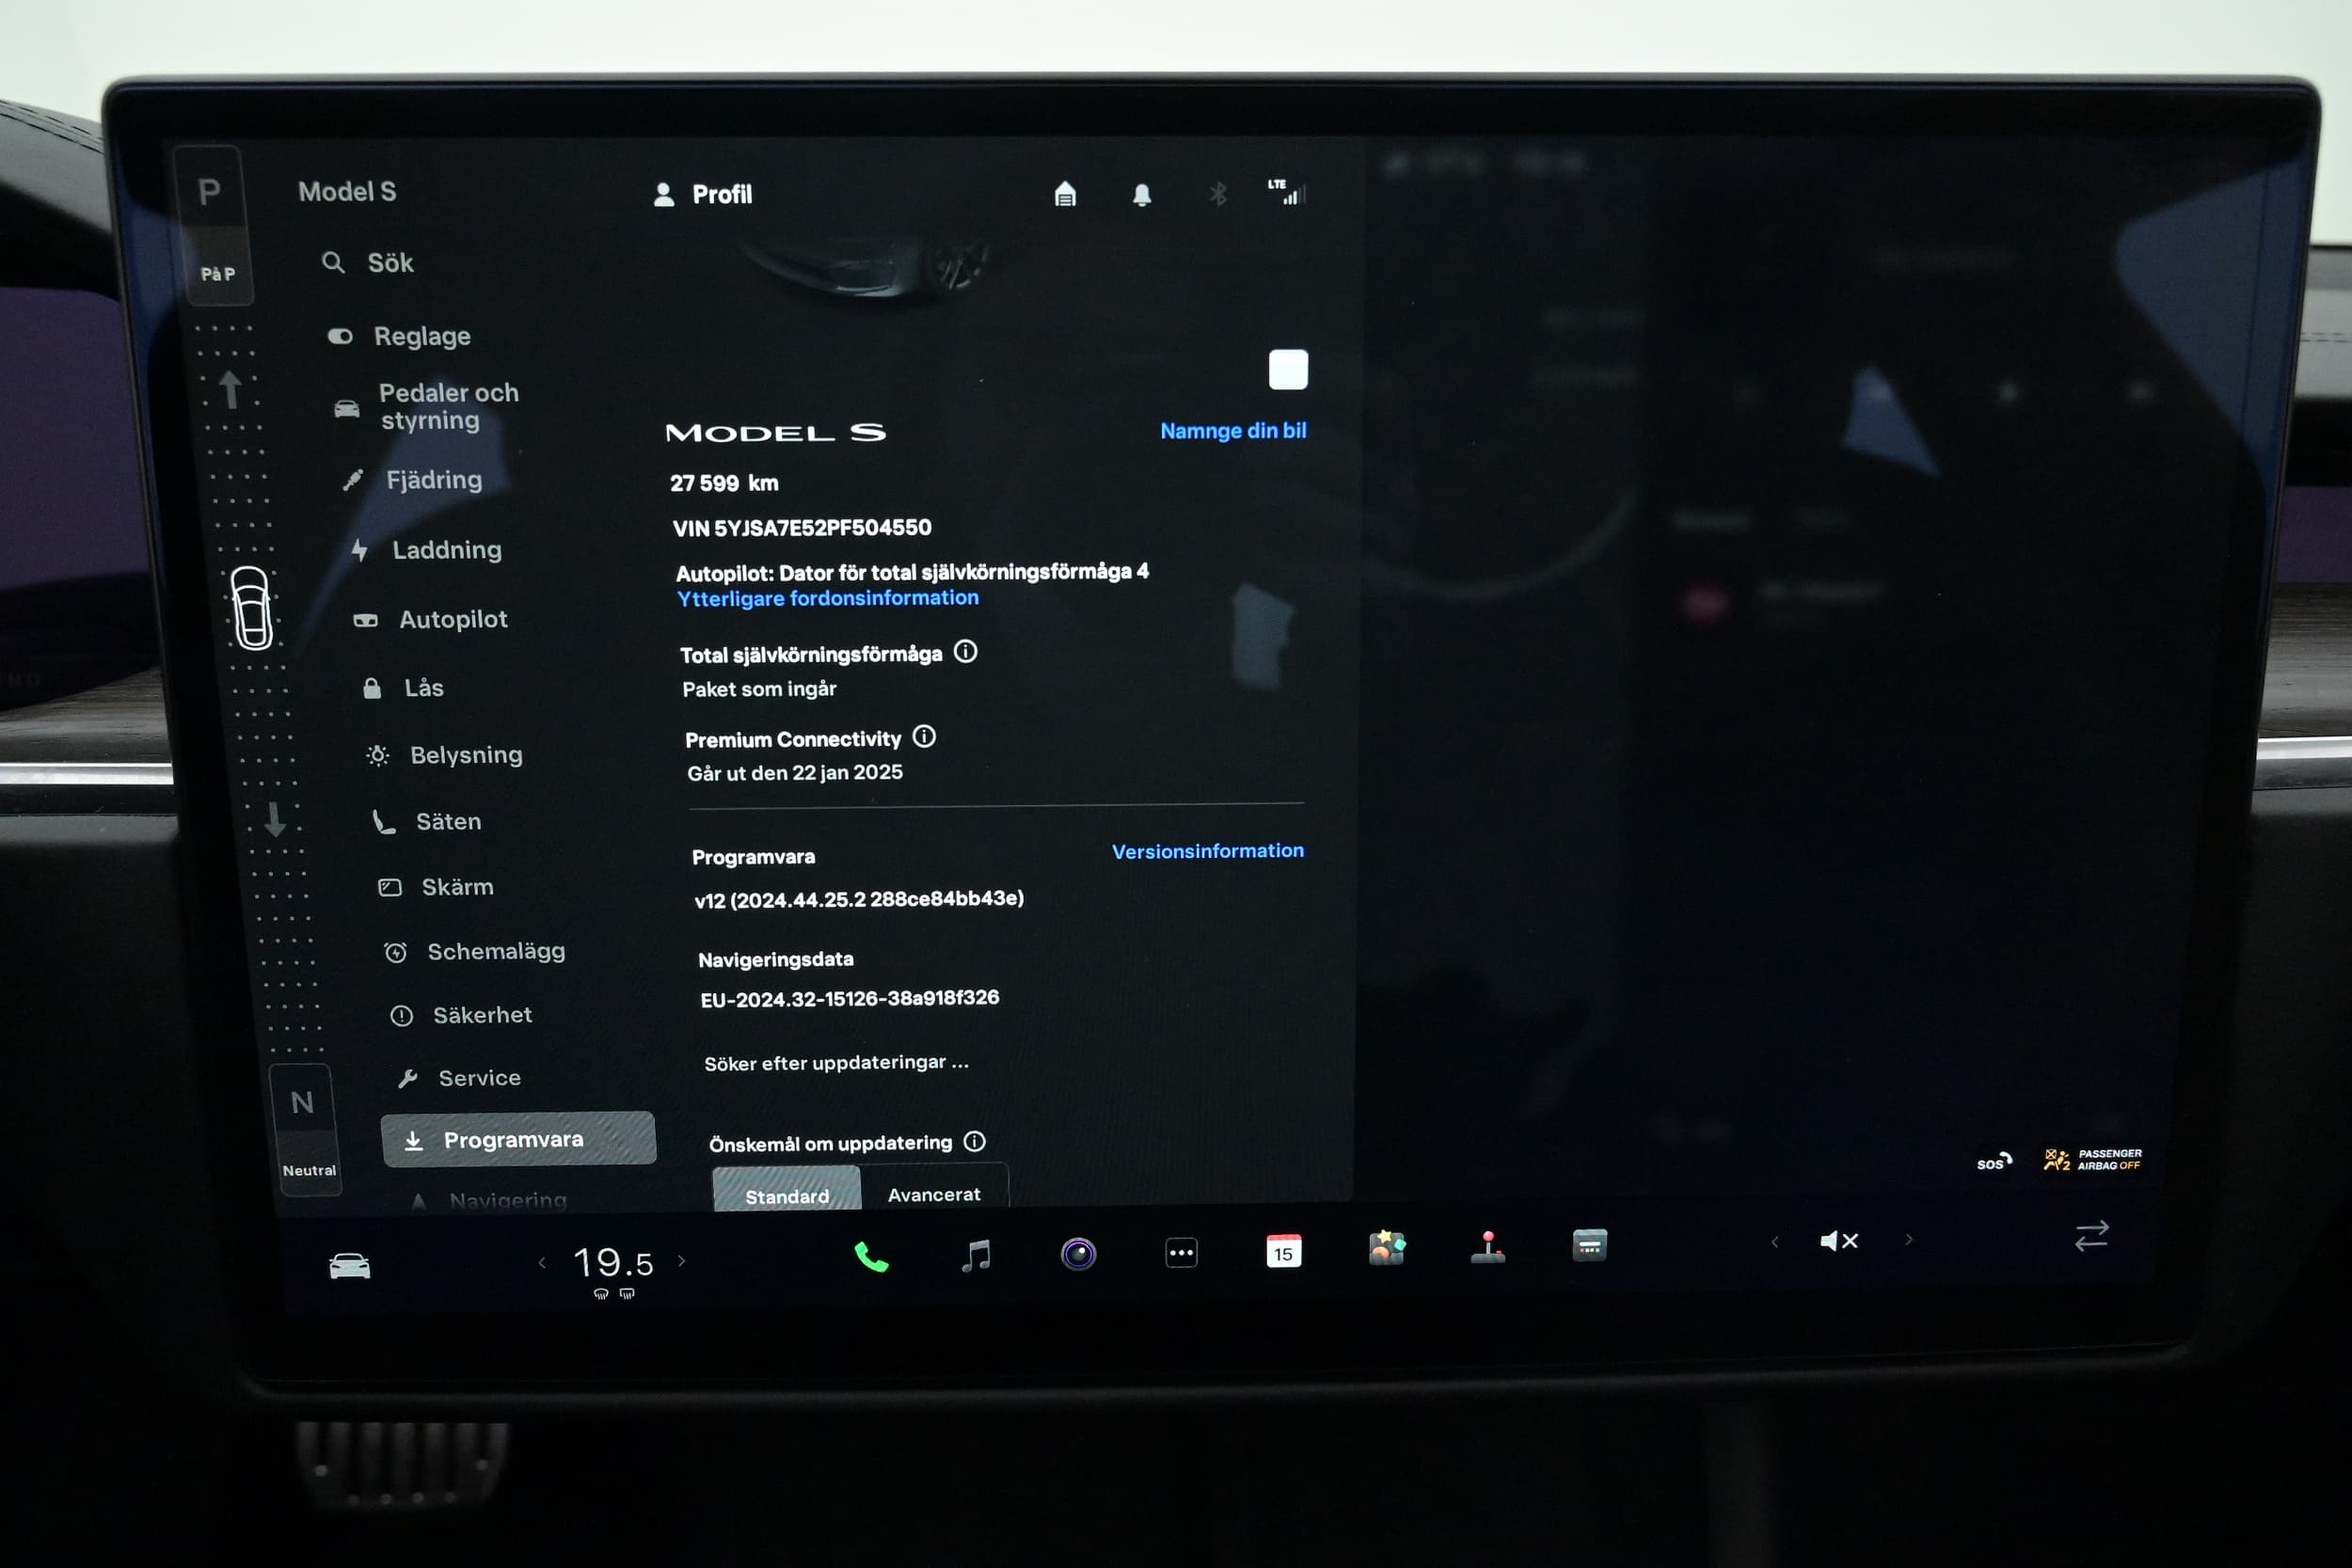2352x1568 pixels.
Task: Tap the VIN 5YJSA7E52PF504550 text
Action: tap(802, 527)
